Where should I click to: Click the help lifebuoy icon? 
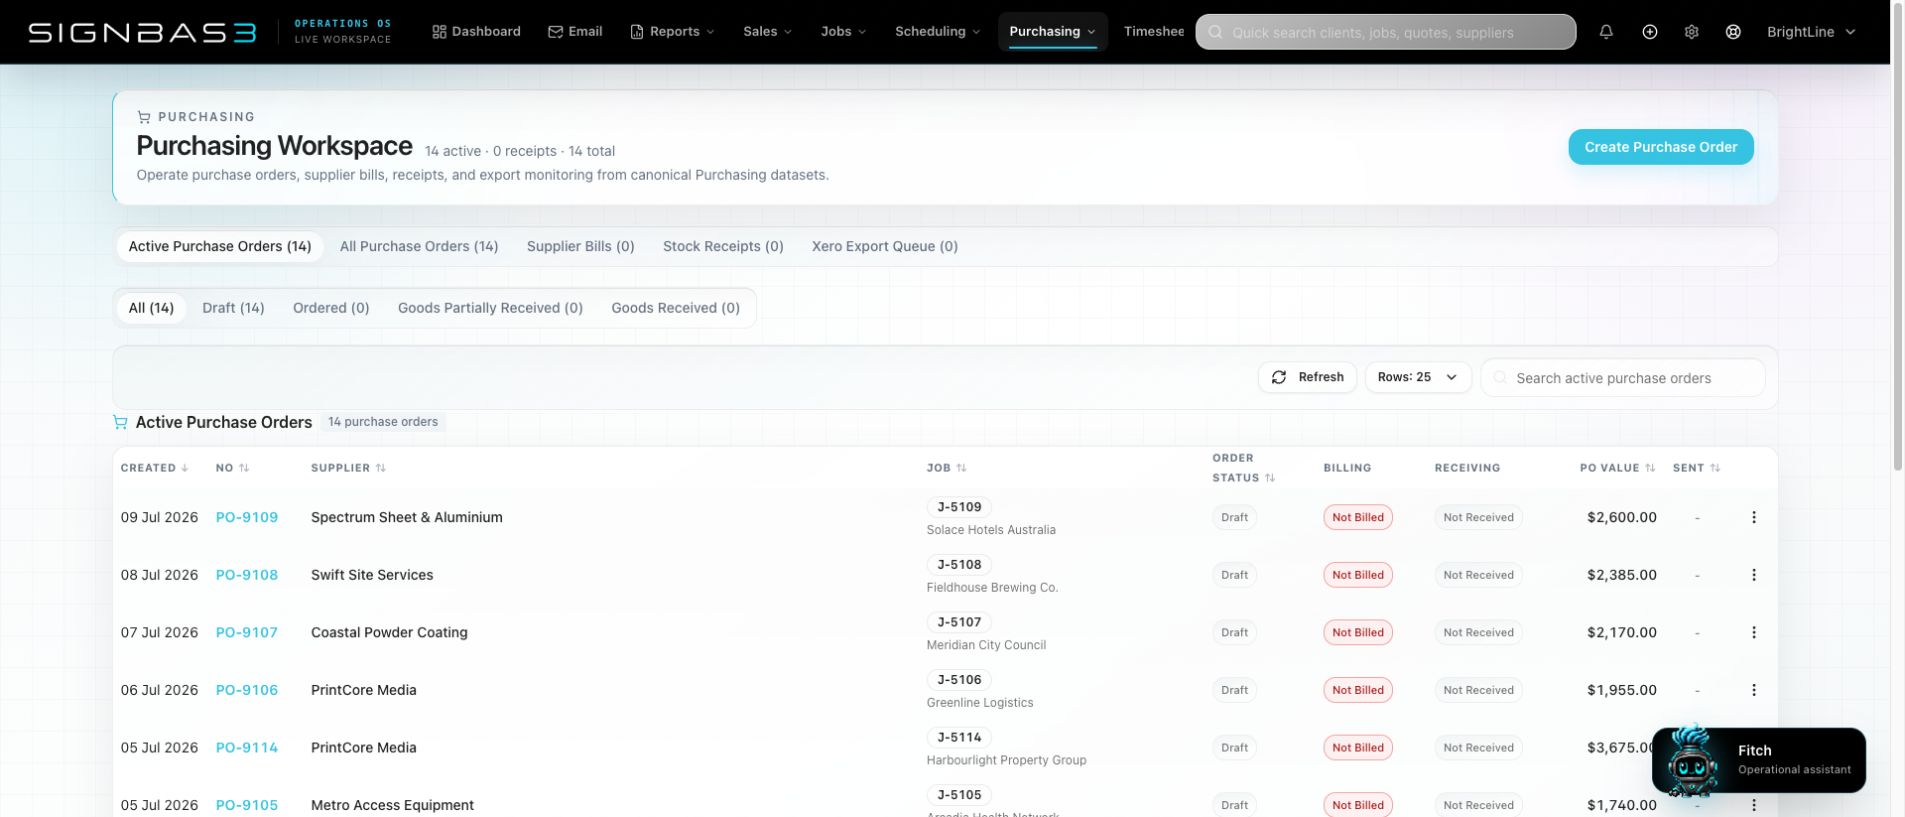click(x=1734, y=32)
